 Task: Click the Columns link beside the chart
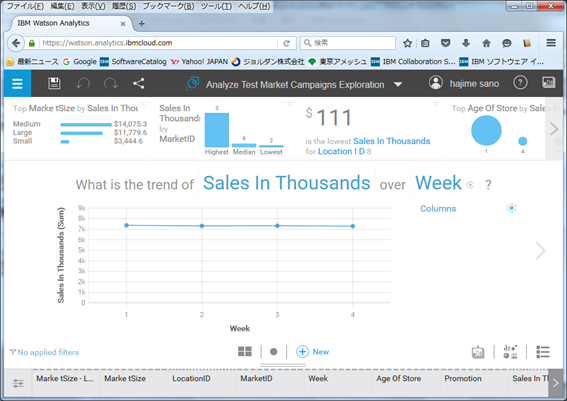(438, 209)
